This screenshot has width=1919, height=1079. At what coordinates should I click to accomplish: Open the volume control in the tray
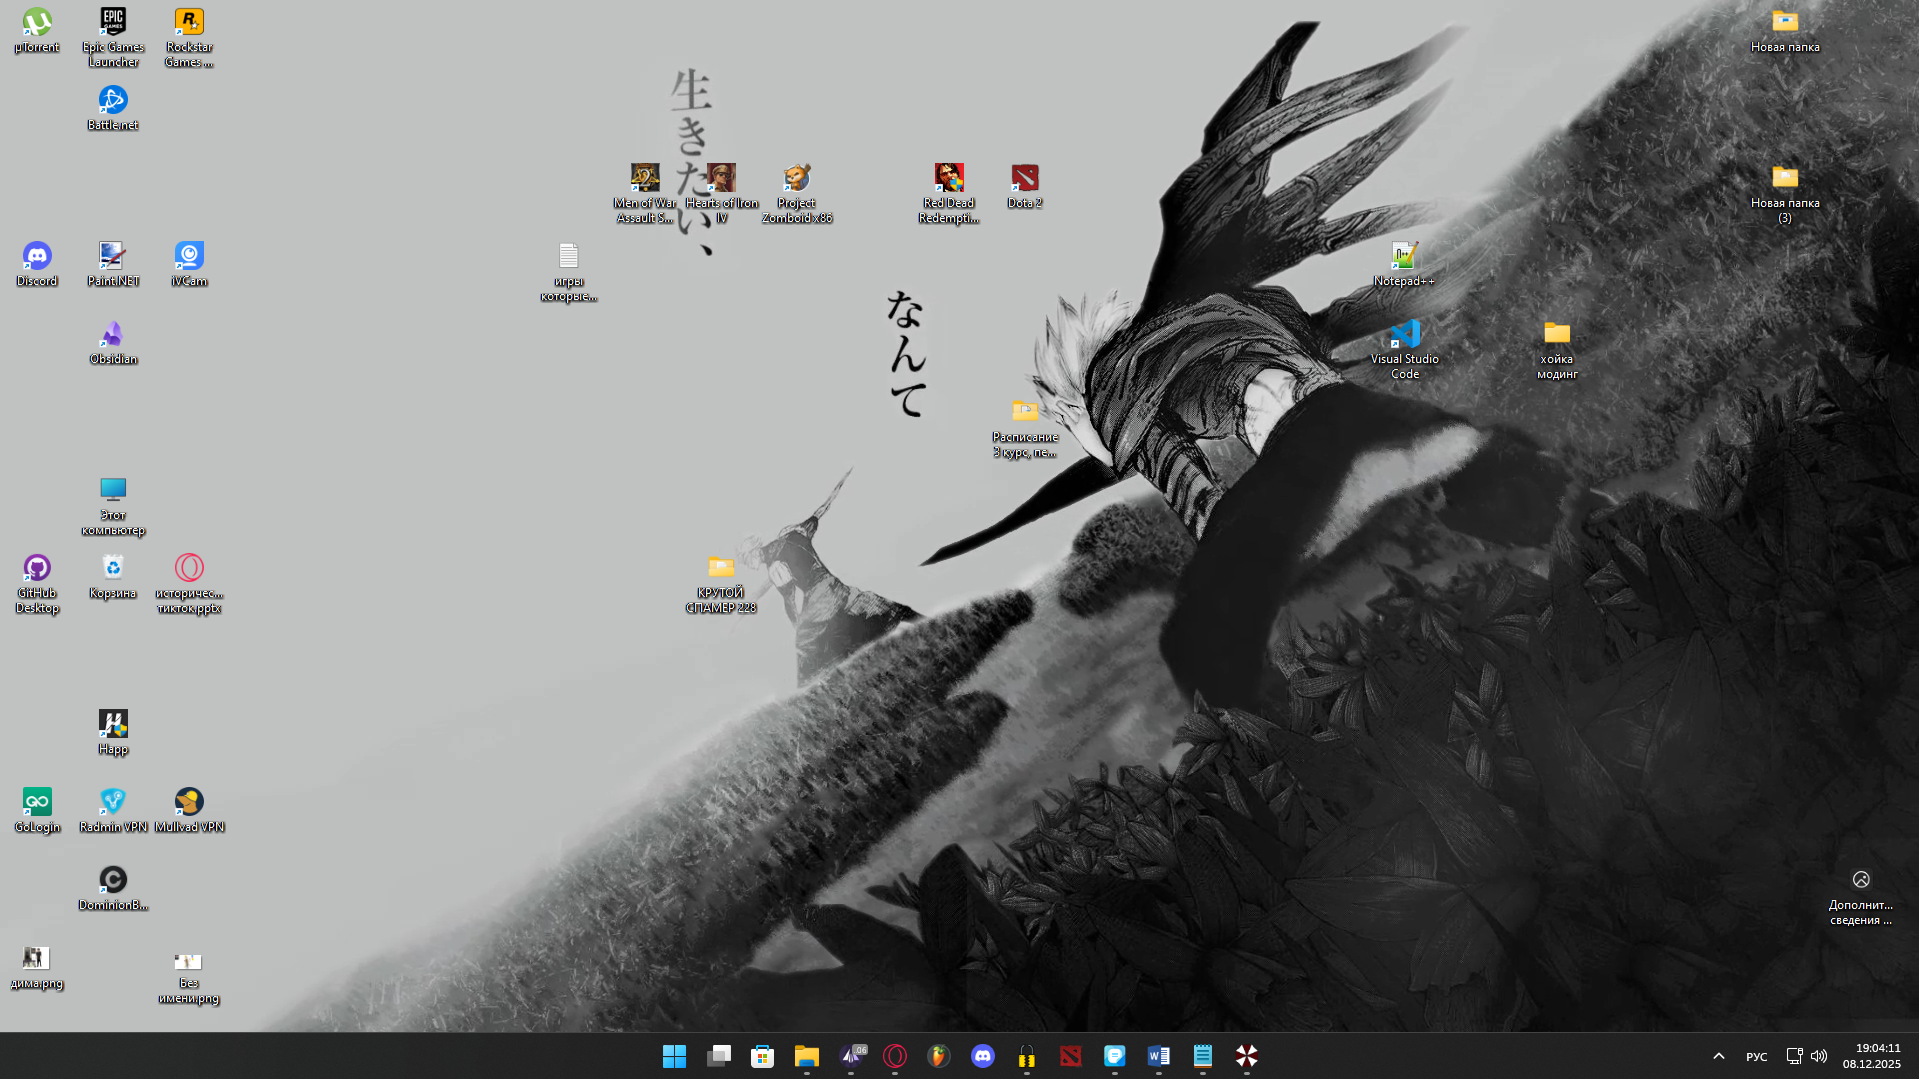click(x=1819, y=1056)
